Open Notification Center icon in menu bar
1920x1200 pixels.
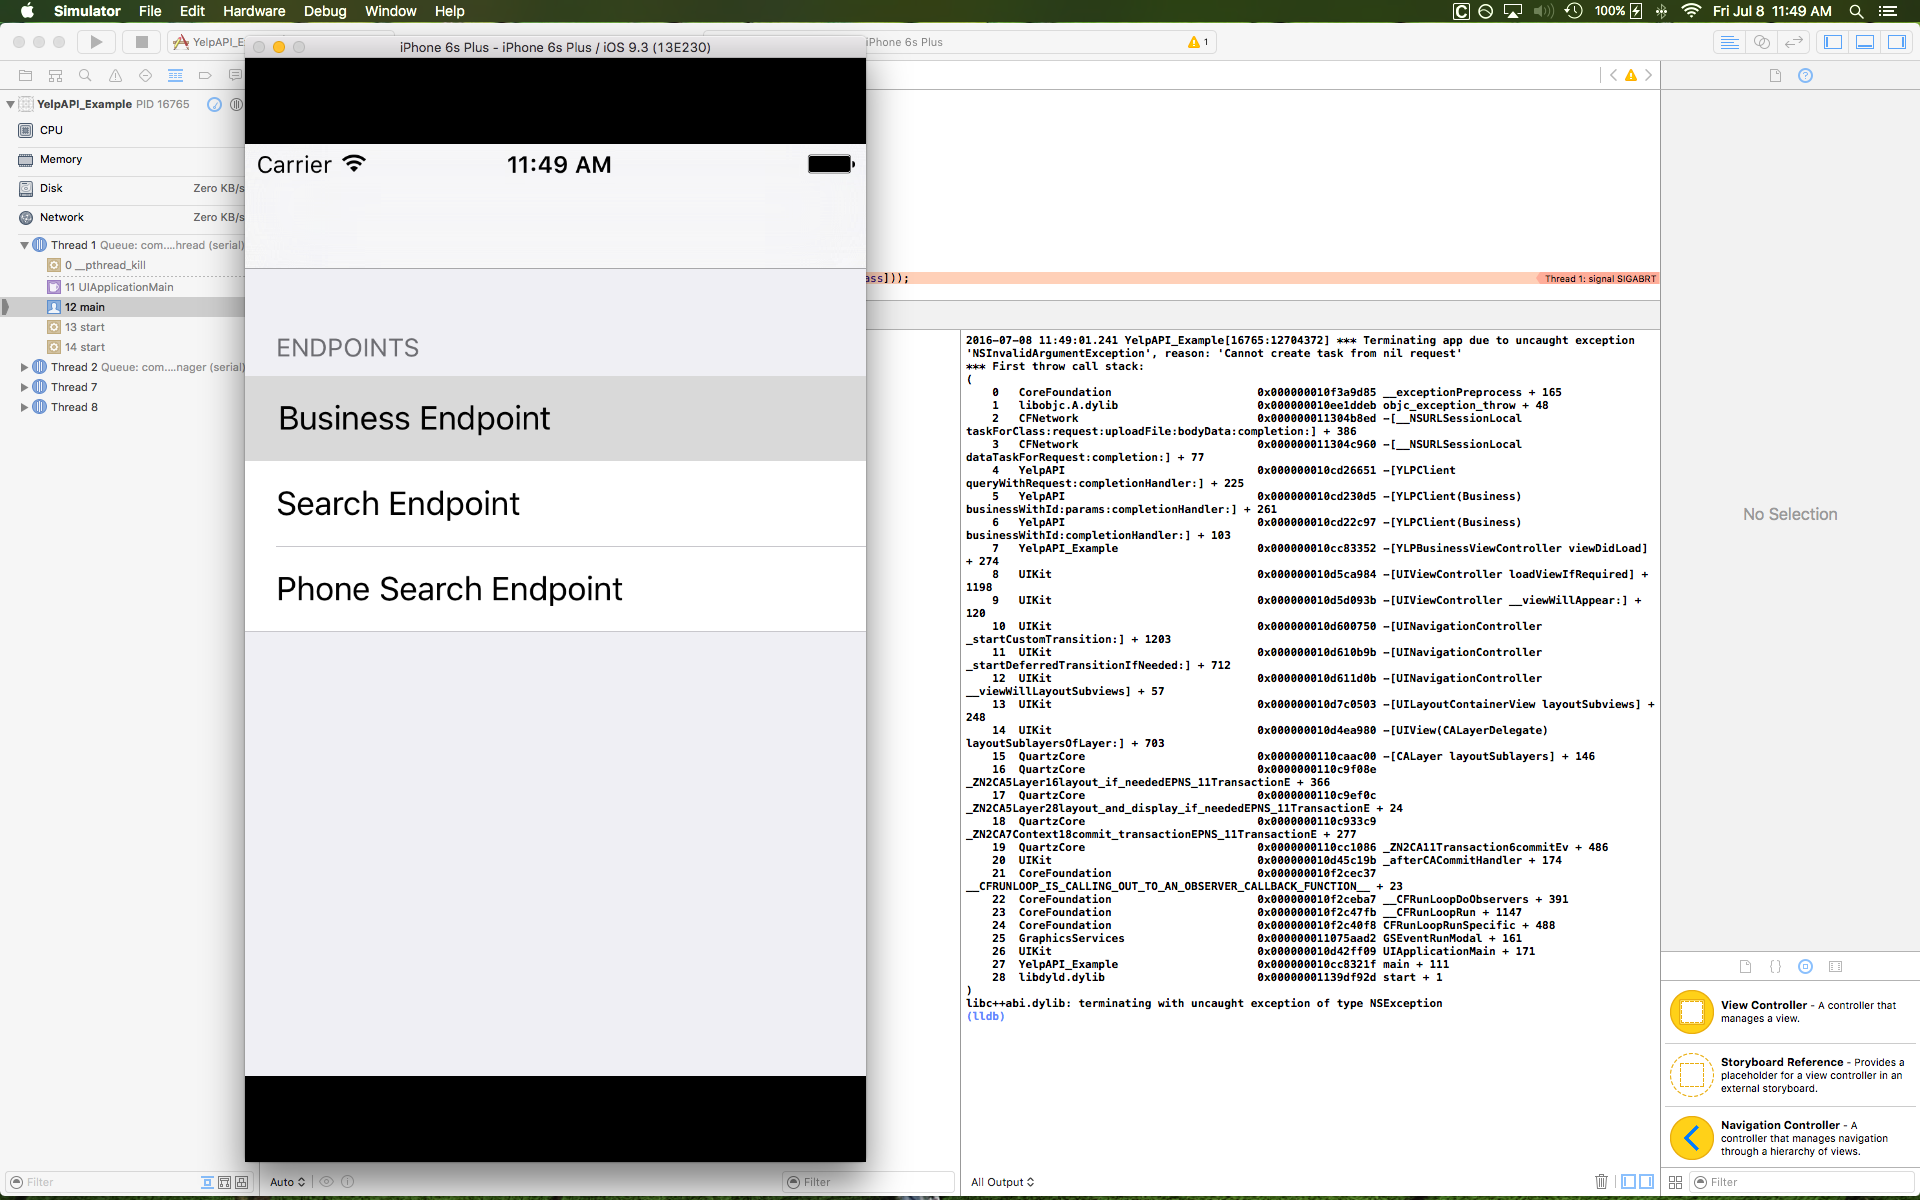(x=1888, y=11)
